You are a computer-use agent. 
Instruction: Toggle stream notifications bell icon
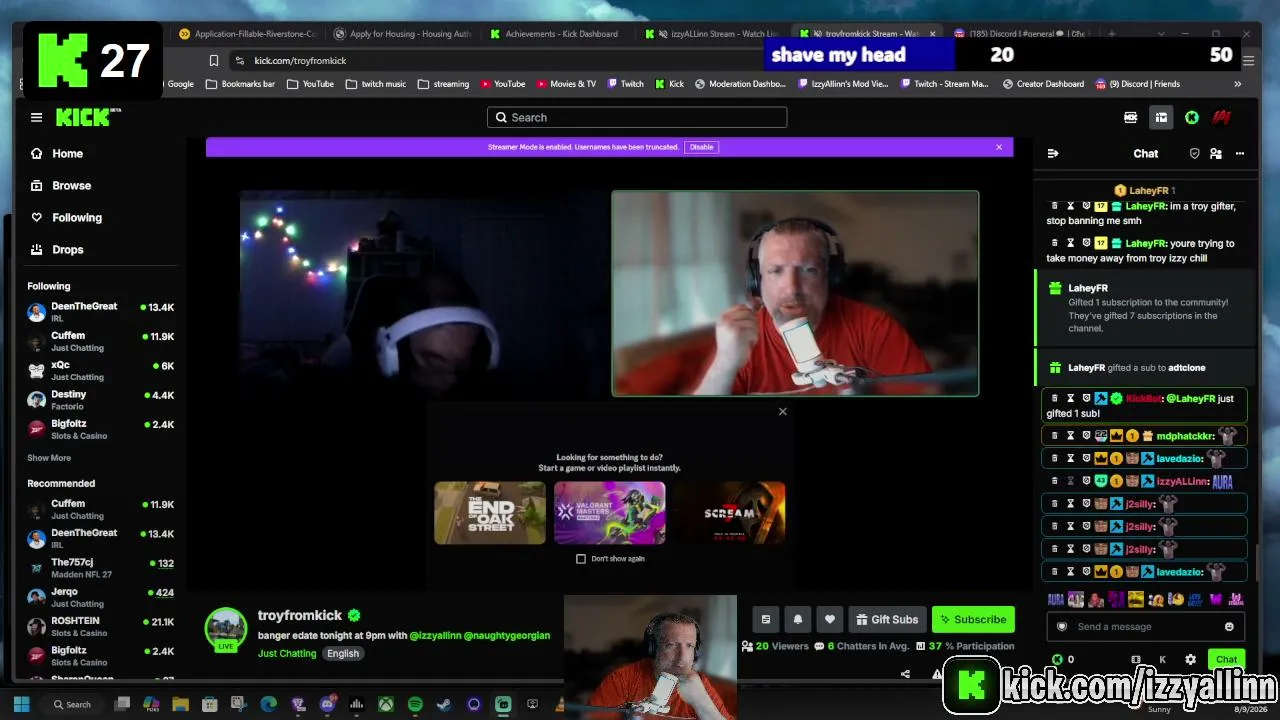point(797,620)
